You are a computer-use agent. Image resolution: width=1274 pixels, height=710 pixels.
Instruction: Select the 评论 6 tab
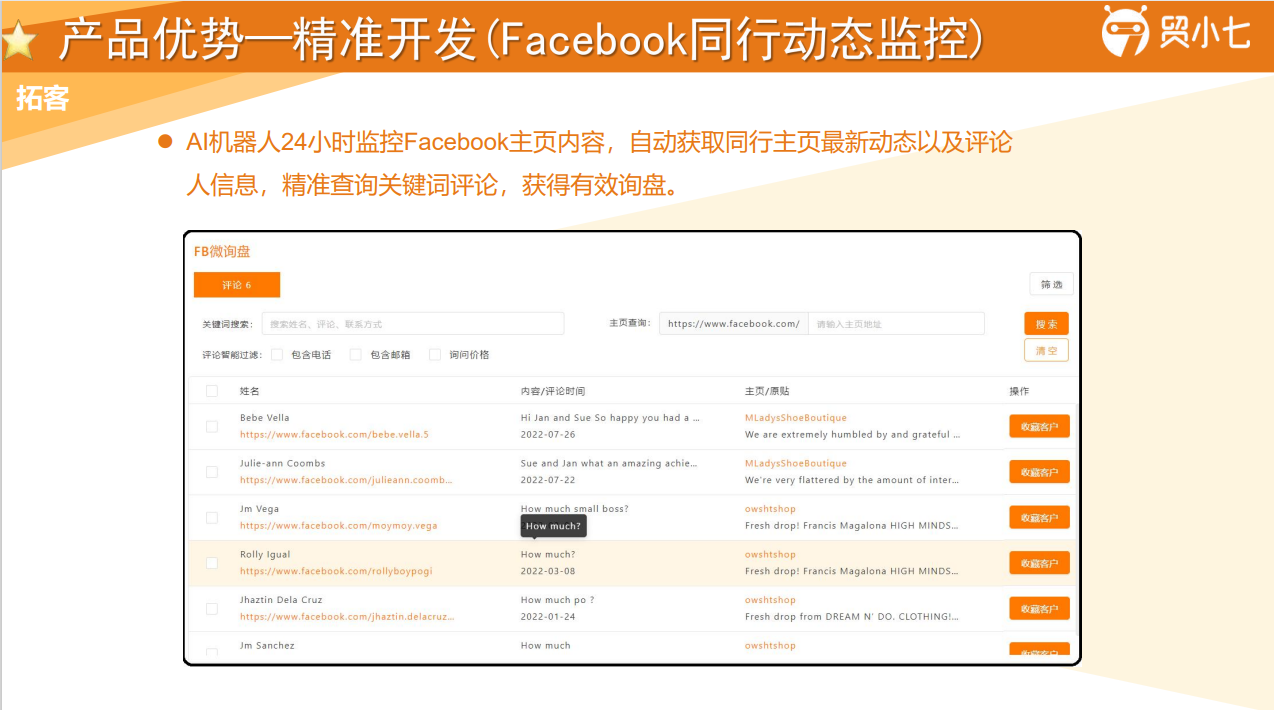coord(237,285)
